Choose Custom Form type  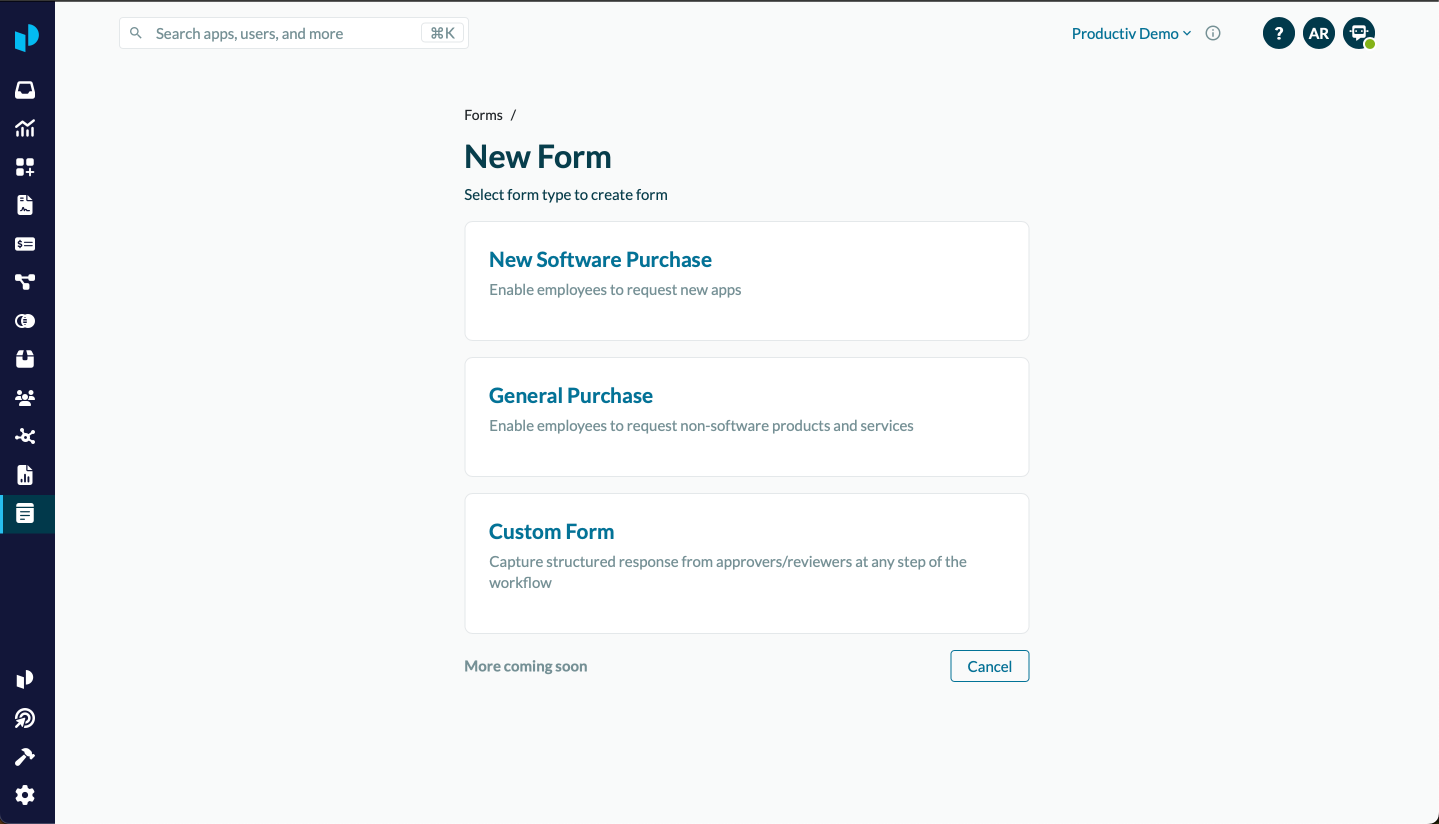[x=747, y=563]
